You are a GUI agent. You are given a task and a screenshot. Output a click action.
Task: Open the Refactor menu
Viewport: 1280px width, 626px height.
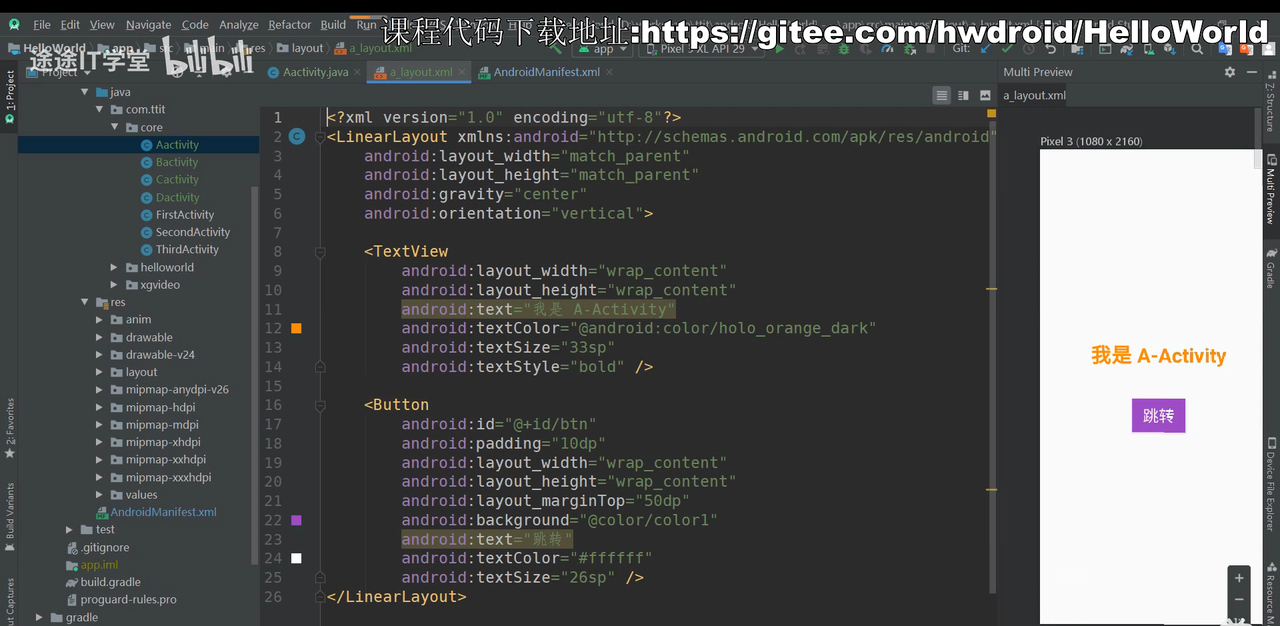(x=290, y=25)
